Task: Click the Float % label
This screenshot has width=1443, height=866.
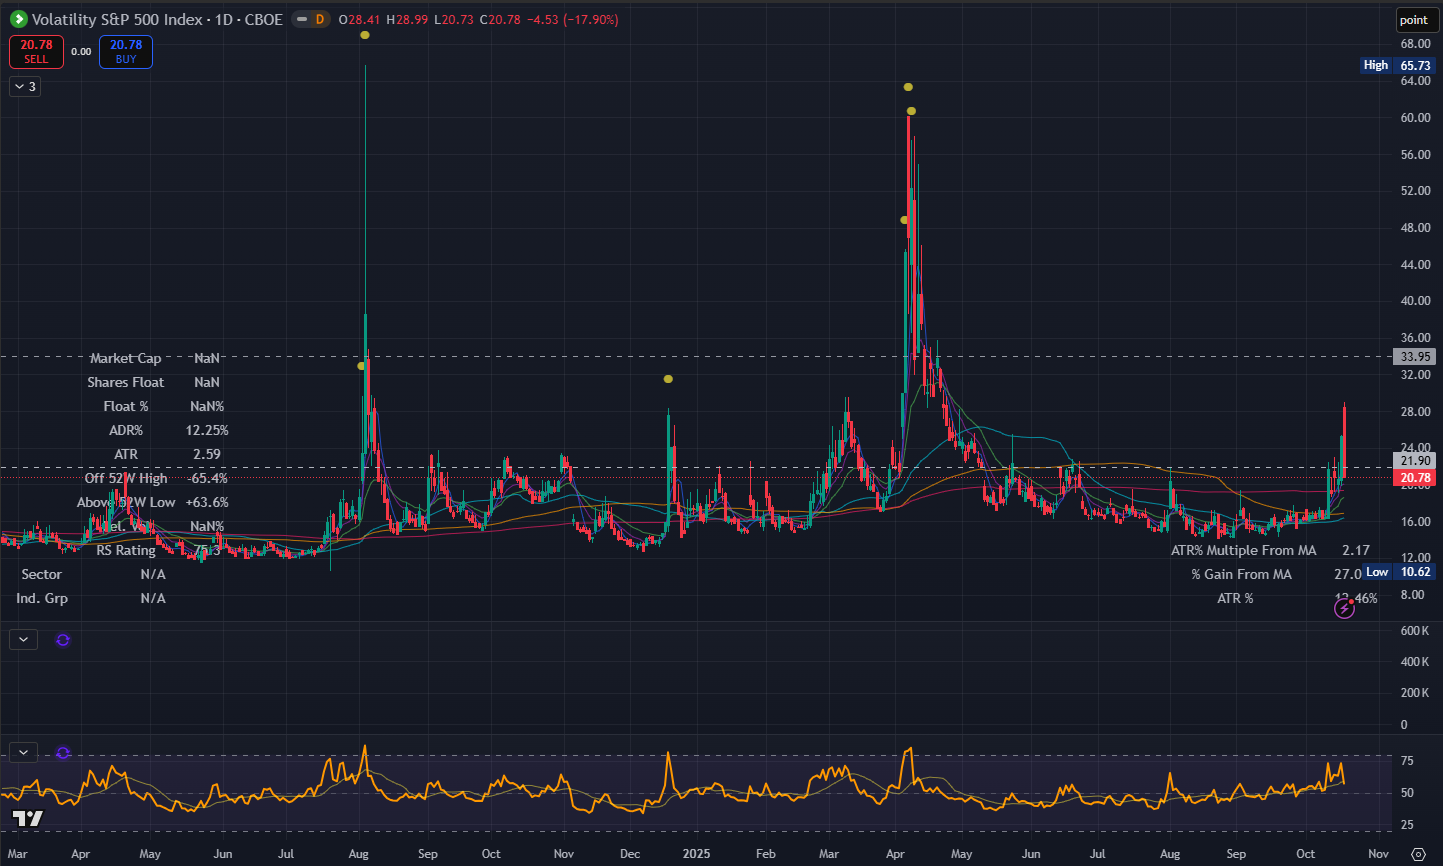Action: 126,406
